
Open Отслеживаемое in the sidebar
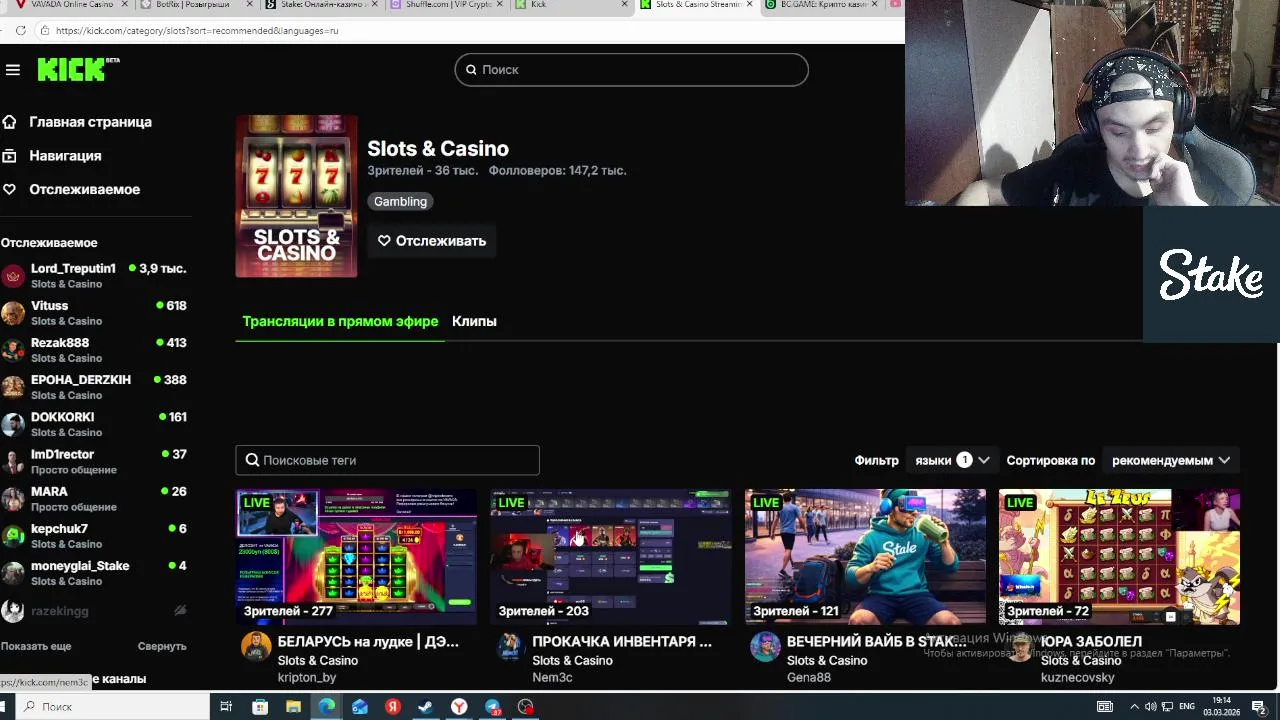click(84, 189)
